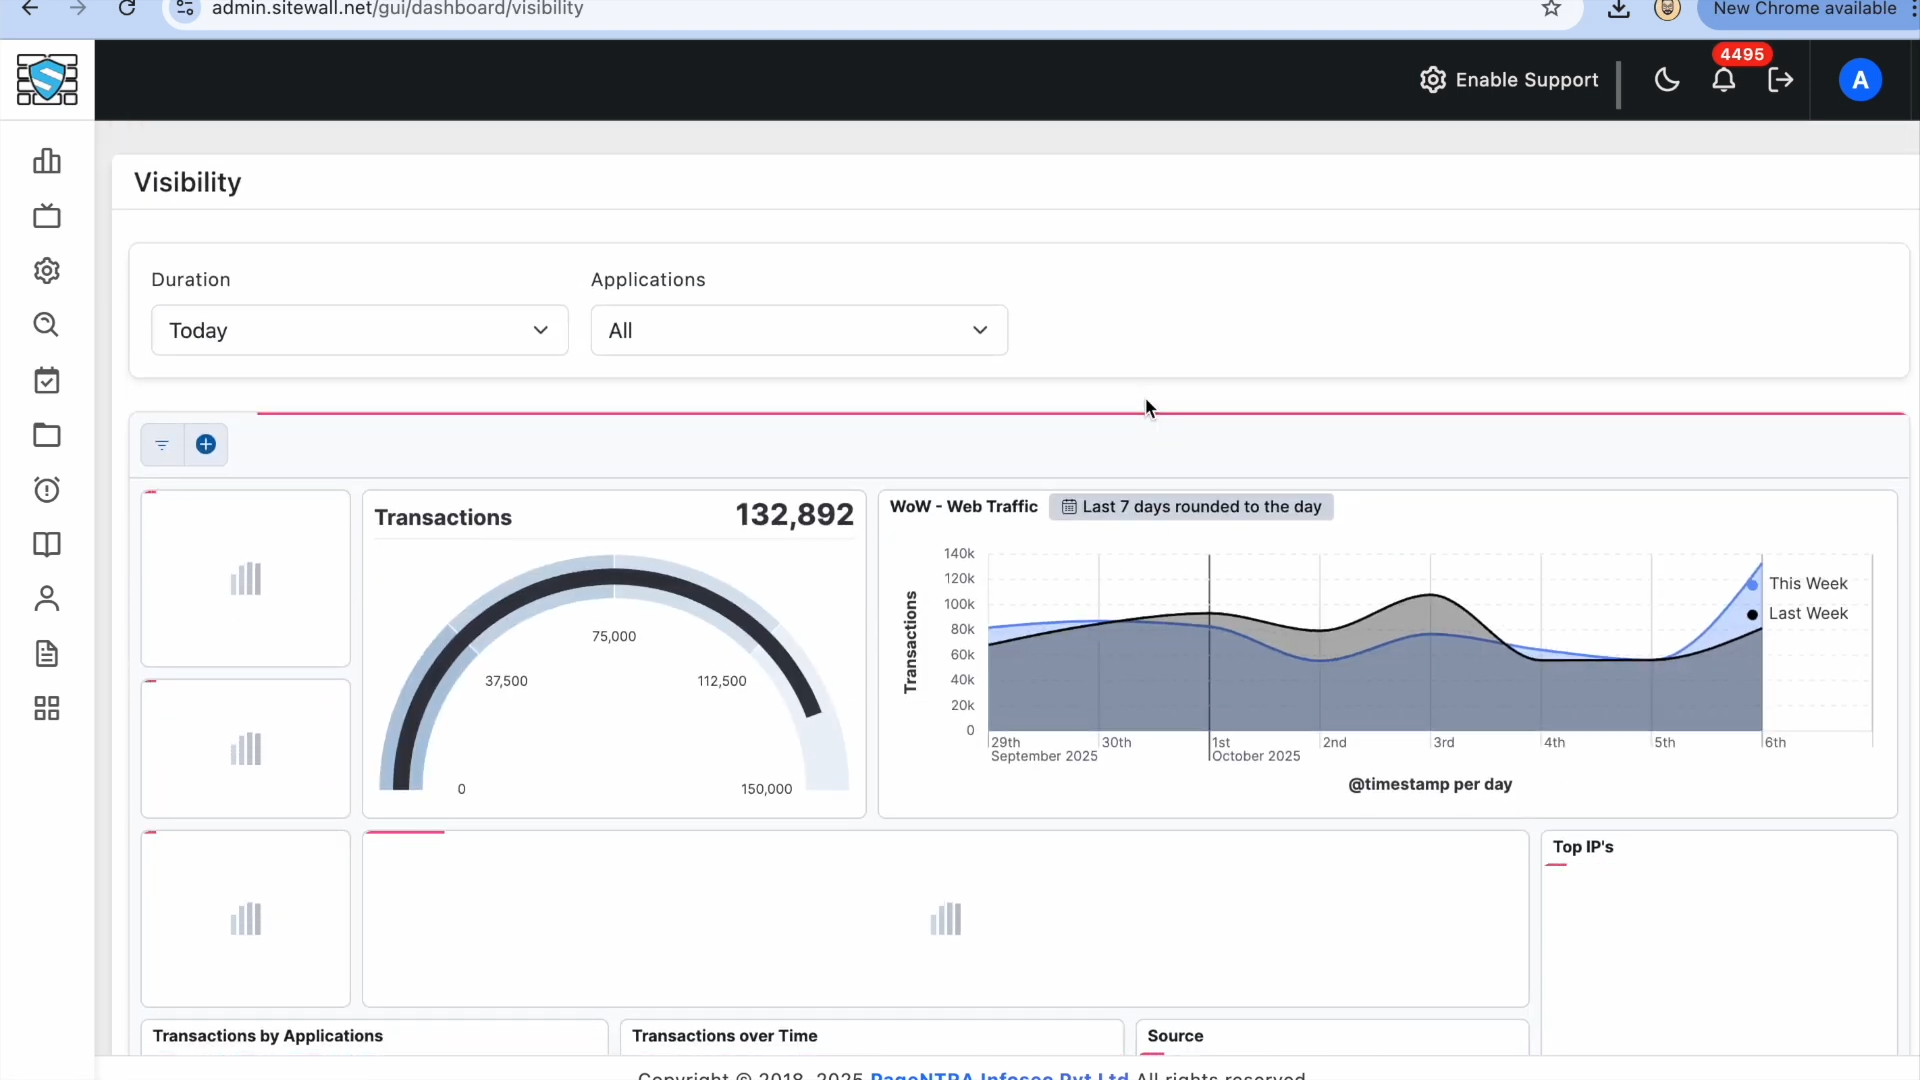Open the bar chart dashboard sidebar icon
Image resolution: width=1920 pixels, height=1080 pixels.
coord(47,161)
